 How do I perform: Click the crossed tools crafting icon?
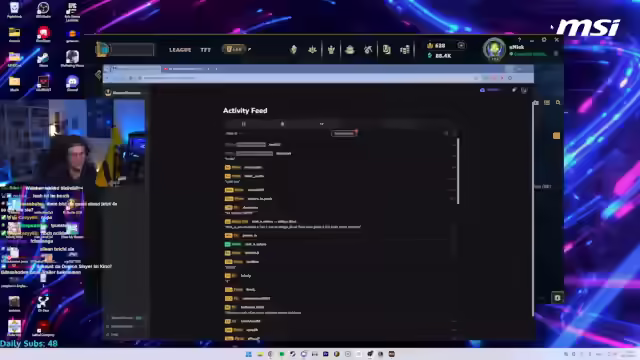coord(368,50)
